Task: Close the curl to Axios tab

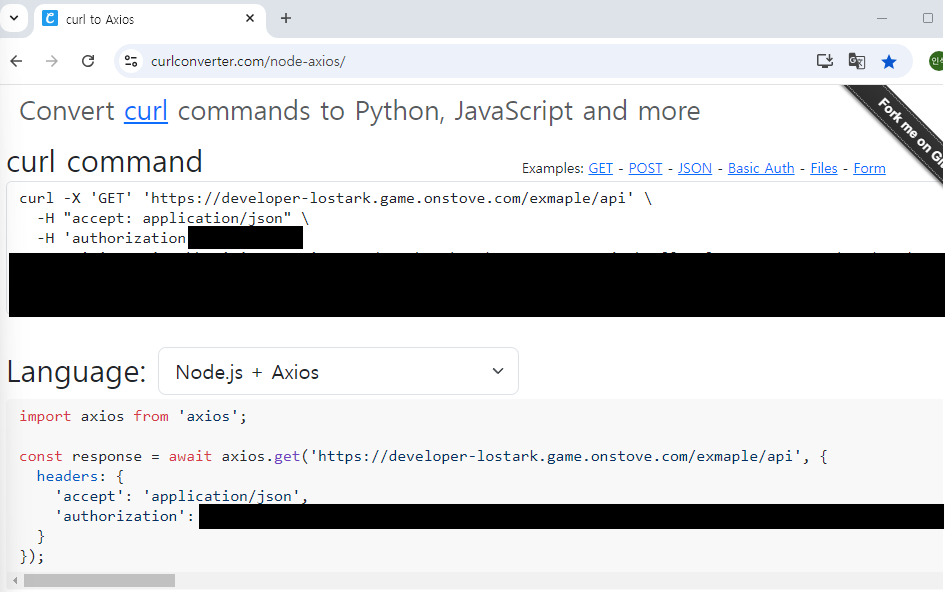Action: (250, 19)
